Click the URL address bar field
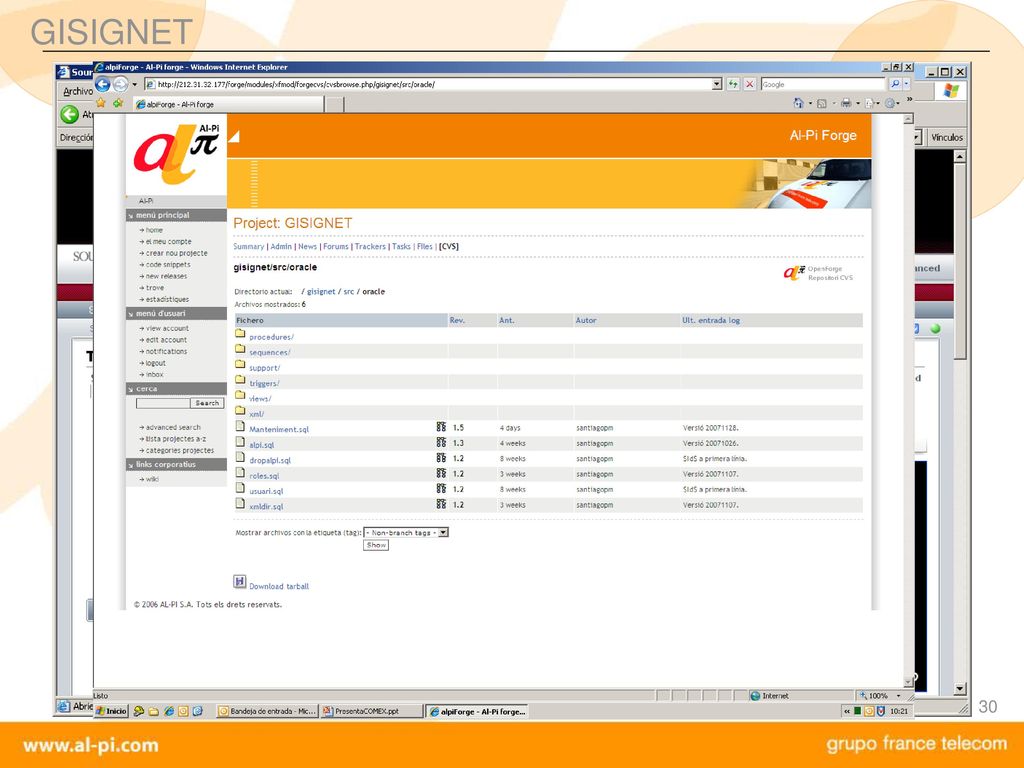 pos(428,84)
